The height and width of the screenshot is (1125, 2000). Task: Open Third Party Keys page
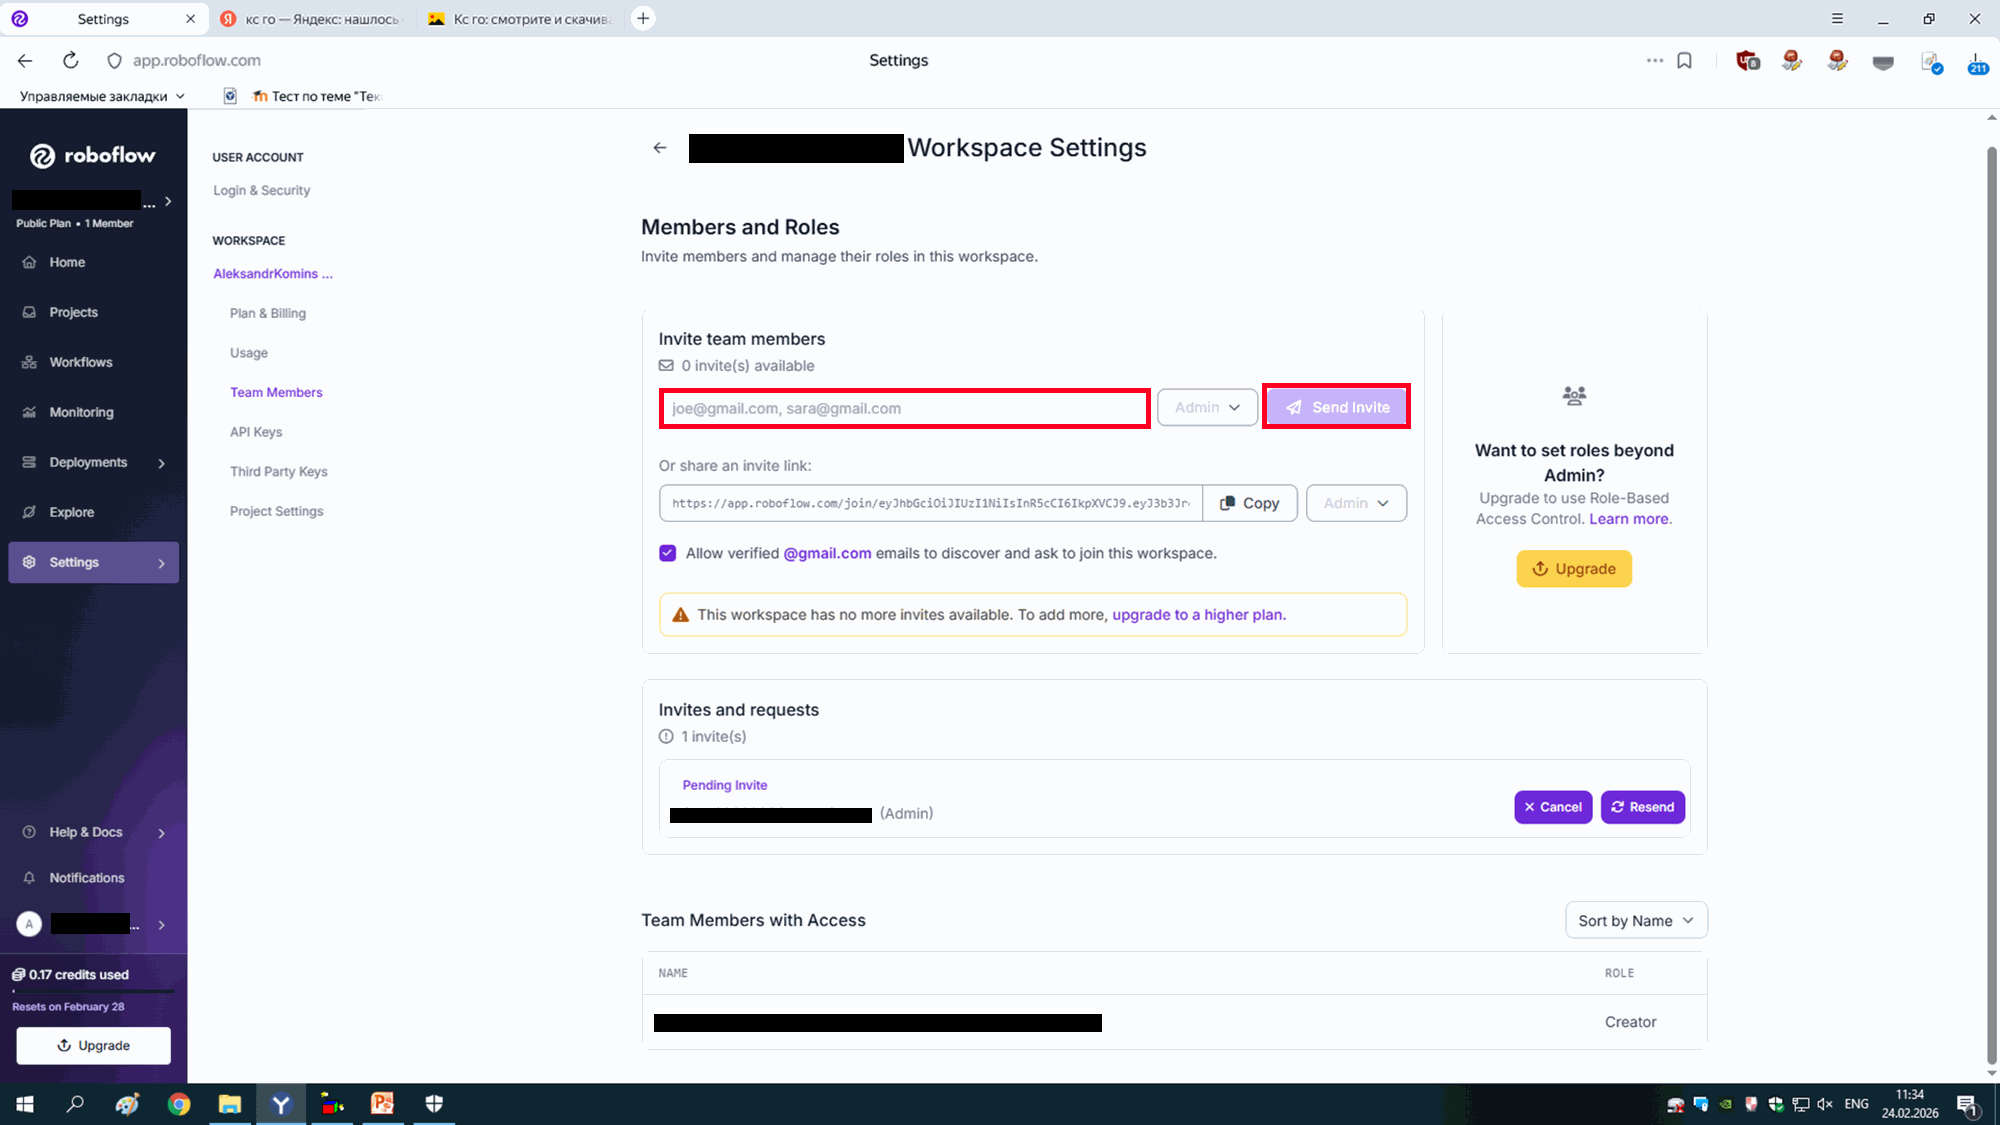278,471
